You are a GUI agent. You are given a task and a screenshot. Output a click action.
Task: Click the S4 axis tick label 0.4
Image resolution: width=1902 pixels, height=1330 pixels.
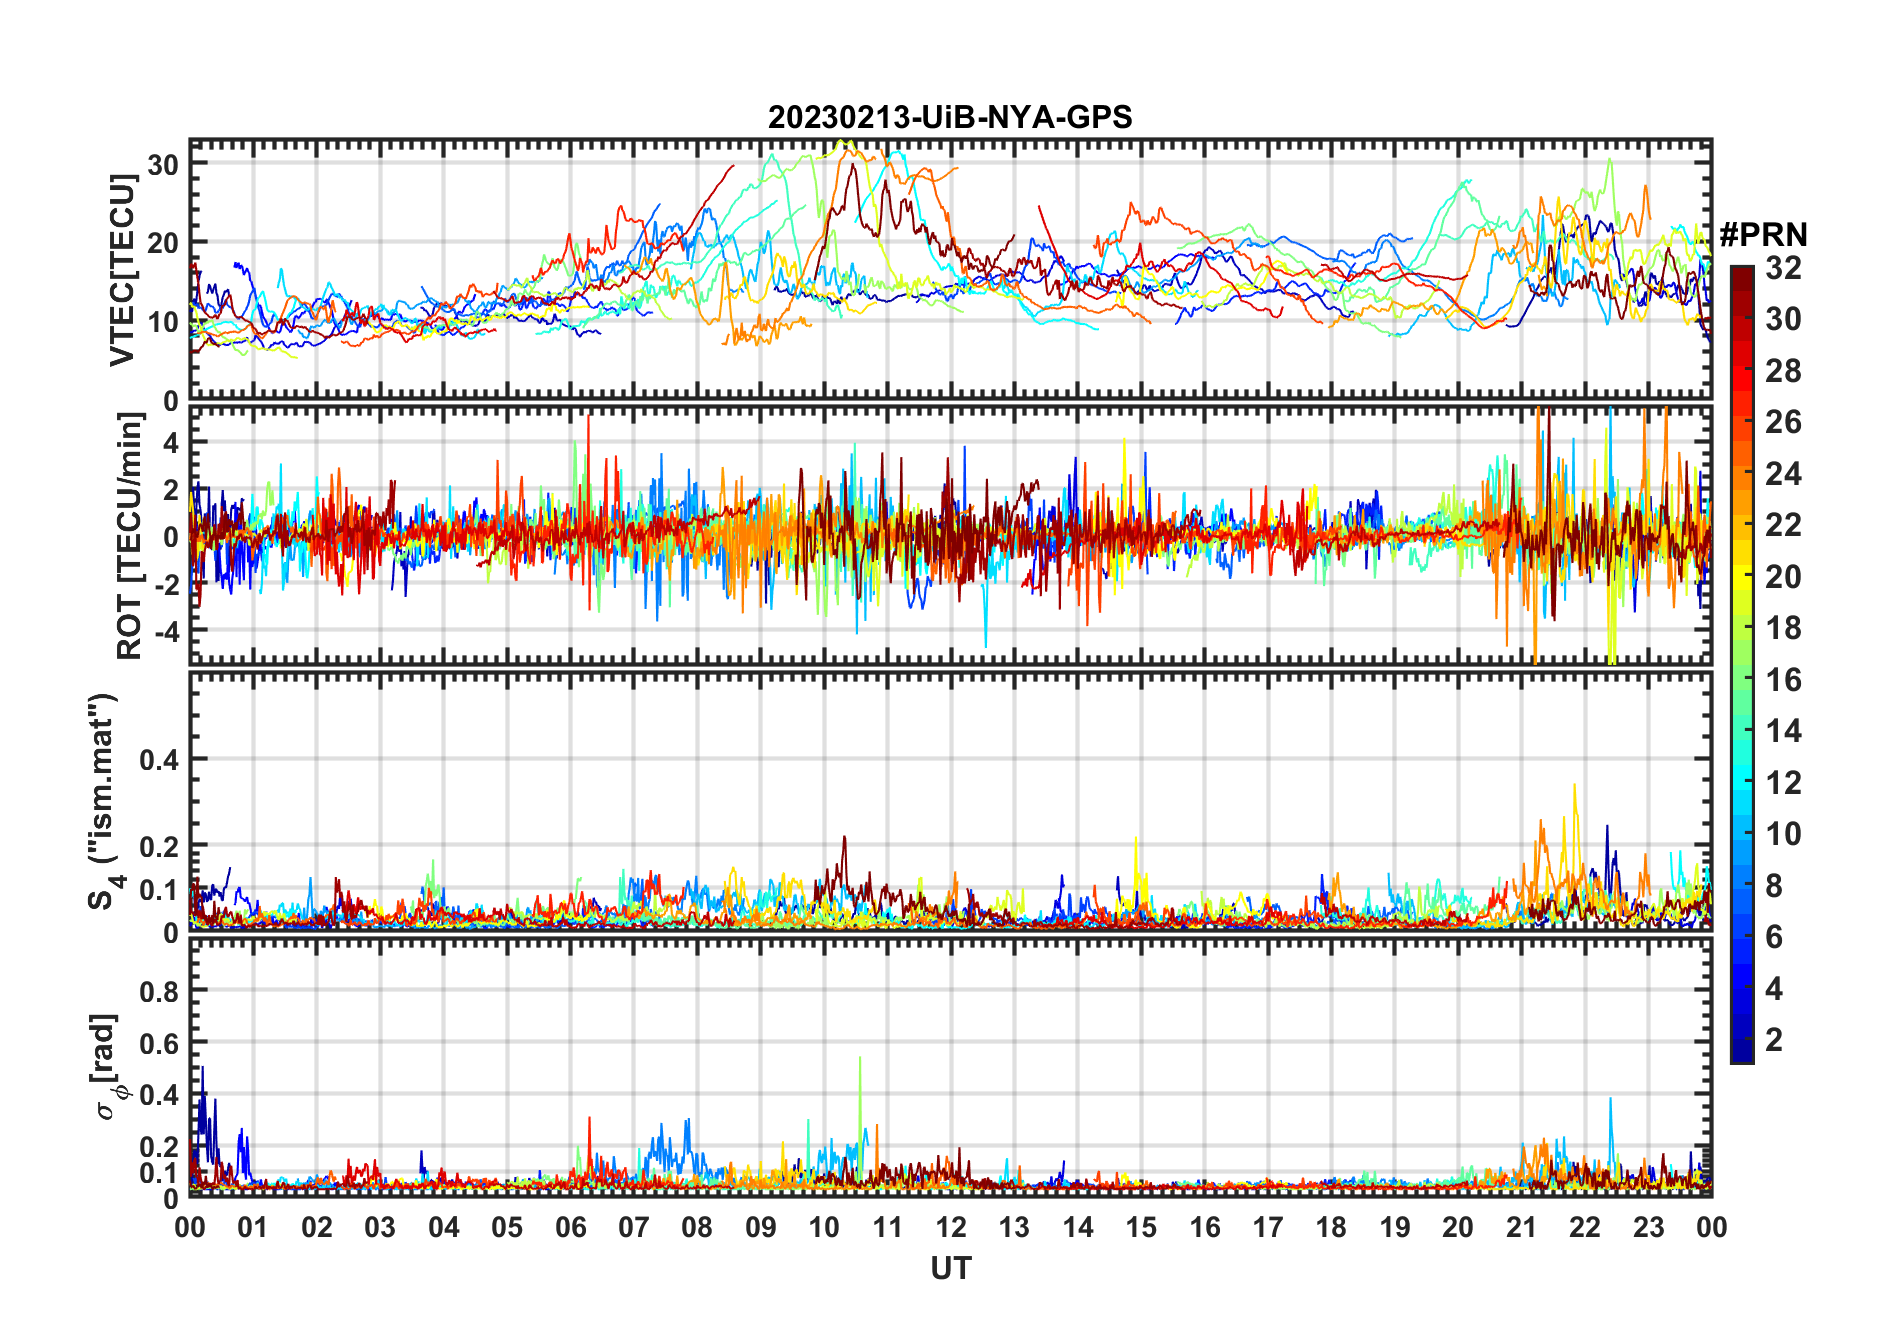pos(159,760)
